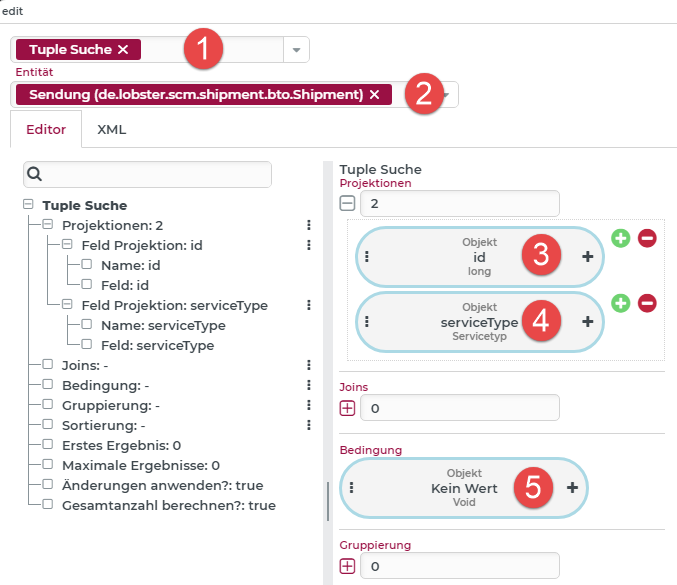The image size is (677, 585).
Task: Tick checkbox next to Name: id
Action: [x=86, y=265]
